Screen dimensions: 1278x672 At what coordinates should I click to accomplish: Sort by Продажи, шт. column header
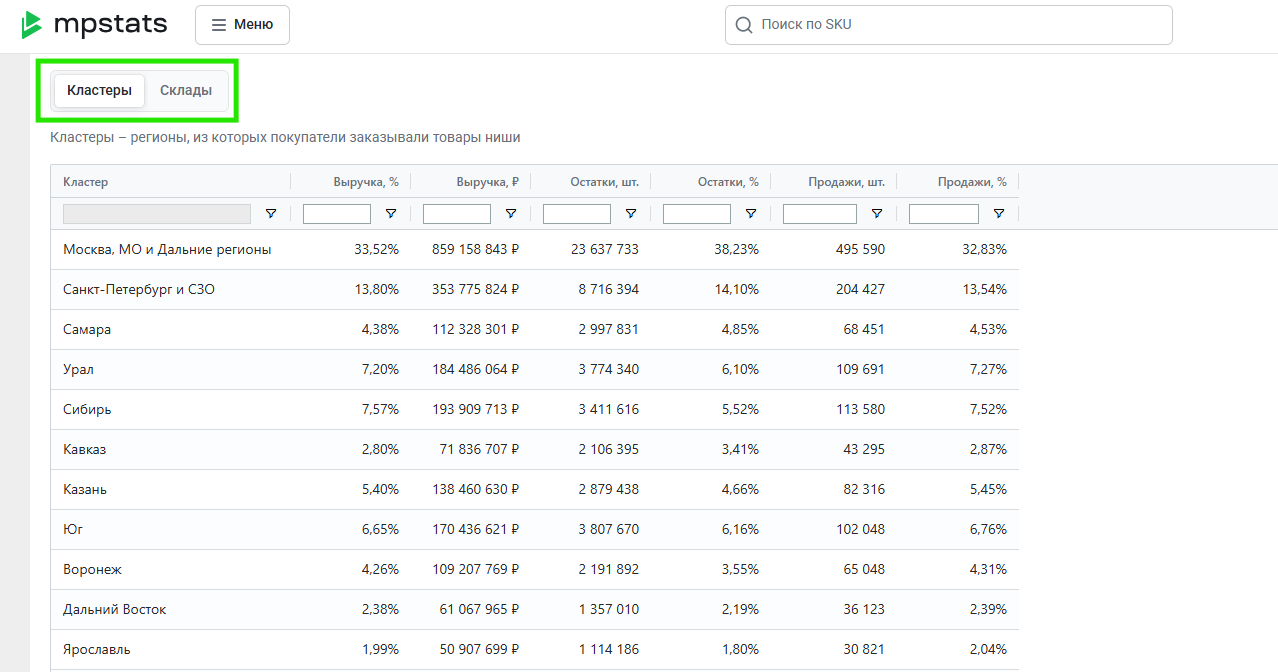846,182
